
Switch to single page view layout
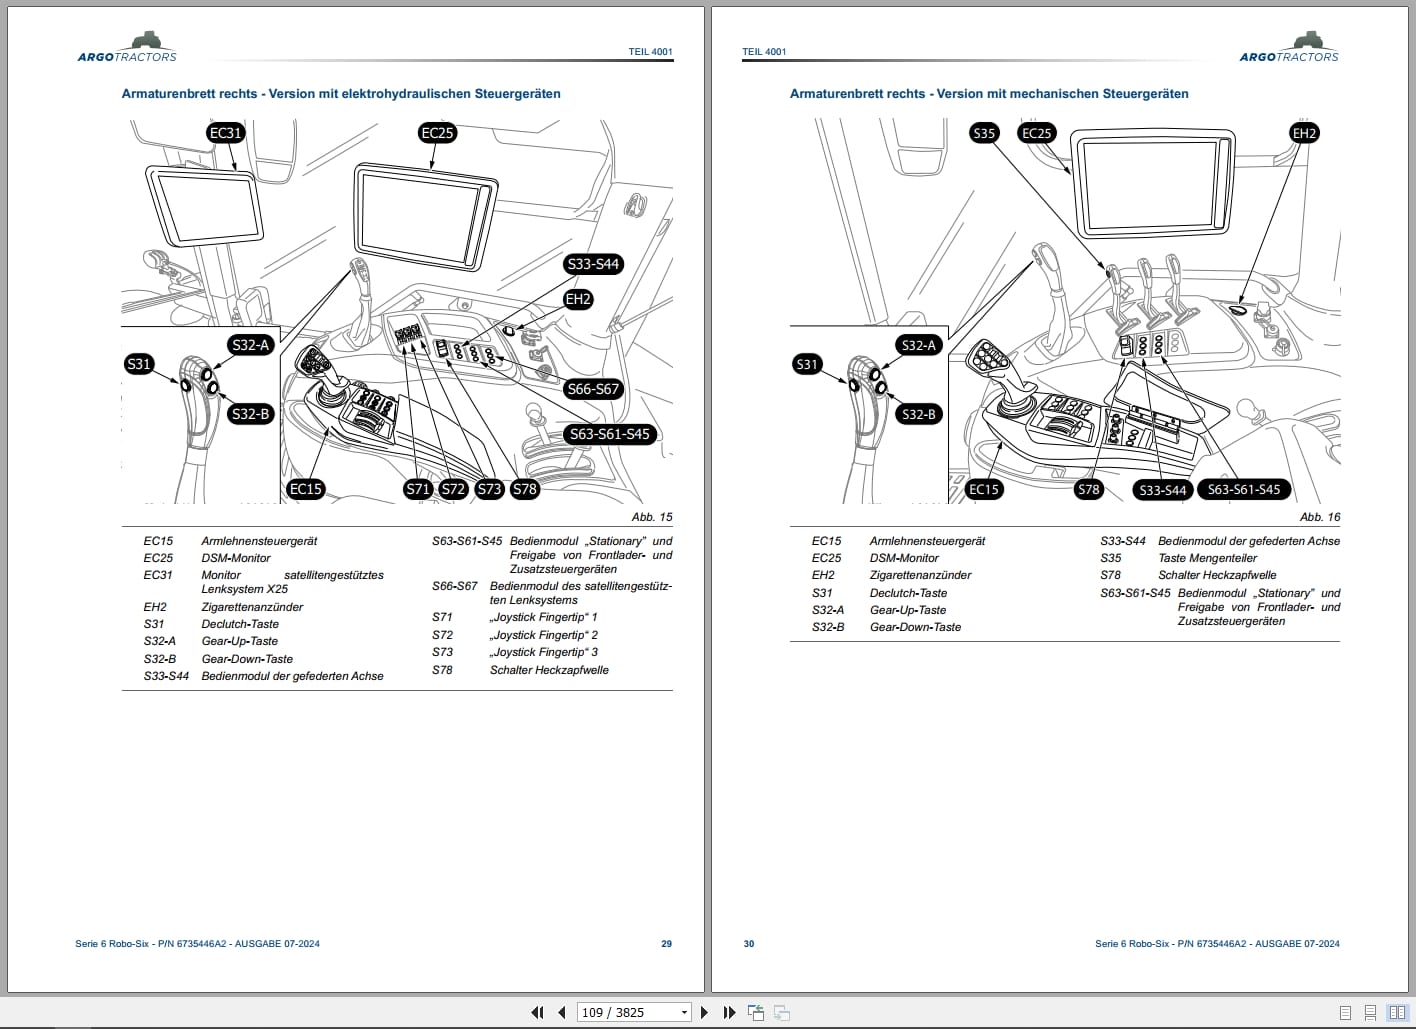coord(1345,1013)
